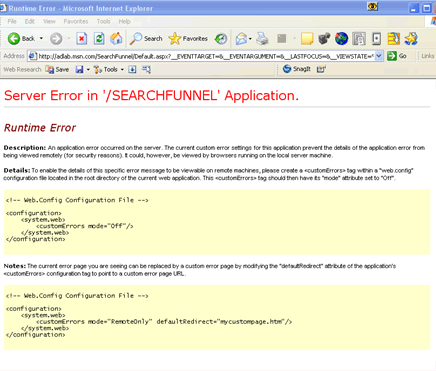Go to the Home page icon
Viewport: 436px width, 371px height.
(116, 39)
